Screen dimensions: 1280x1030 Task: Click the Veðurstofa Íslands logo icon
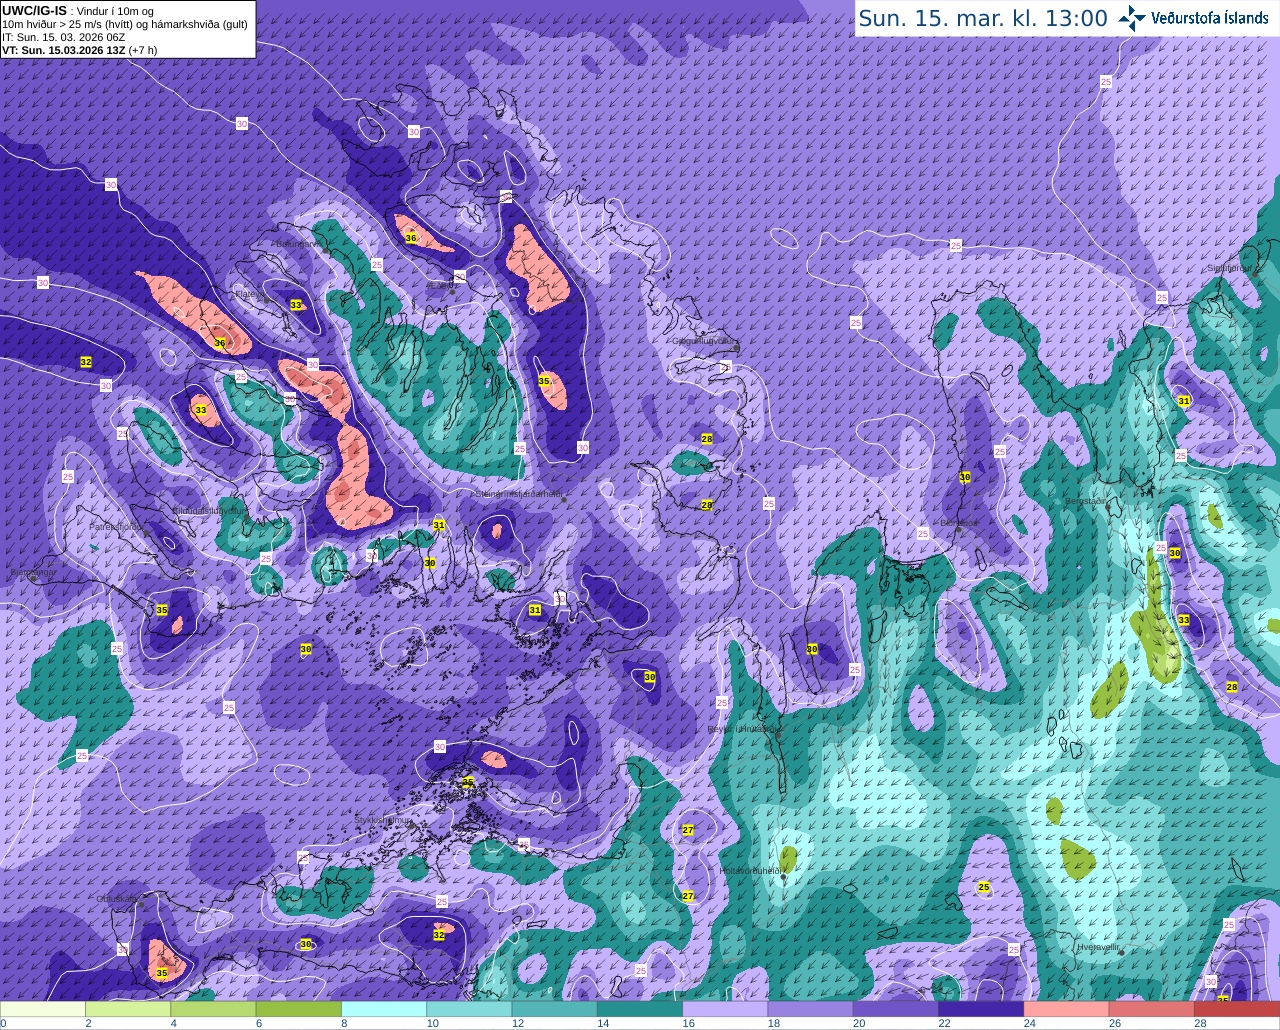coord(1132,17)
